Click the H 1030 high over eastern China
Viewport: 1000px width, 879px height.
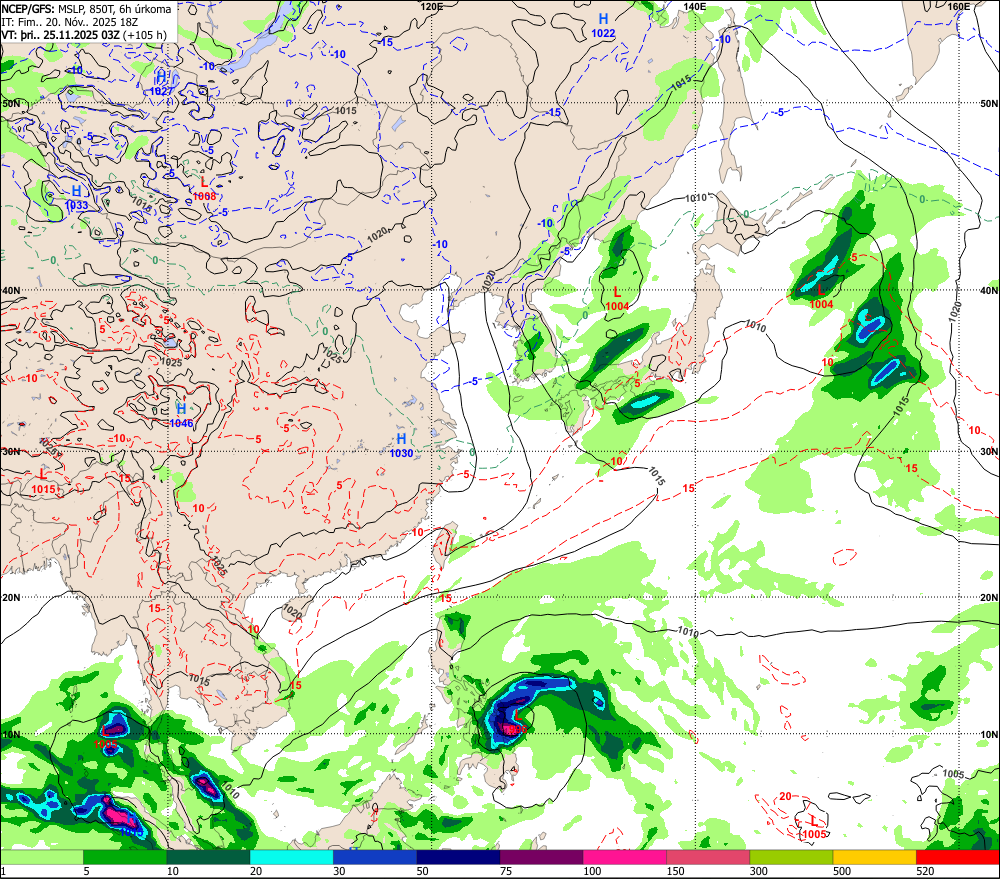(x=401, y=445)
